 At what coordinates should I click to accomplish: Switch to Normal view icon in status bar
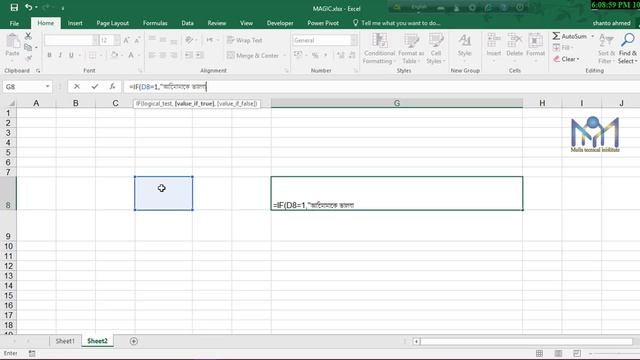pyautogui.click(x=539, y=353)
